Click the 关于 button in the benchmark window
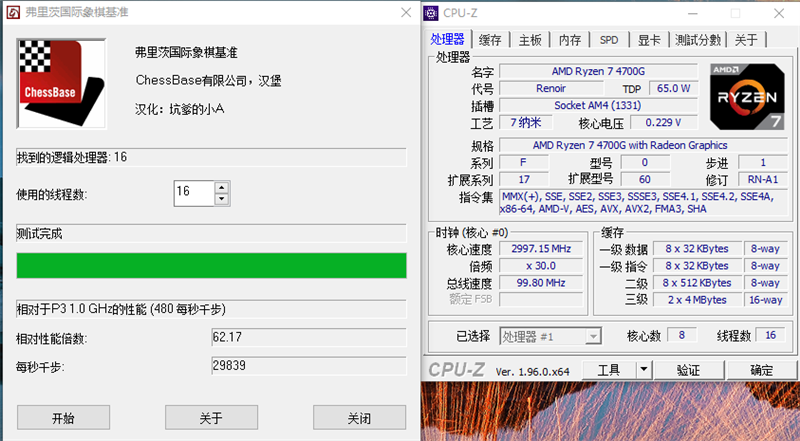Screen dimensions: 800x441 [x=211, y=418]
